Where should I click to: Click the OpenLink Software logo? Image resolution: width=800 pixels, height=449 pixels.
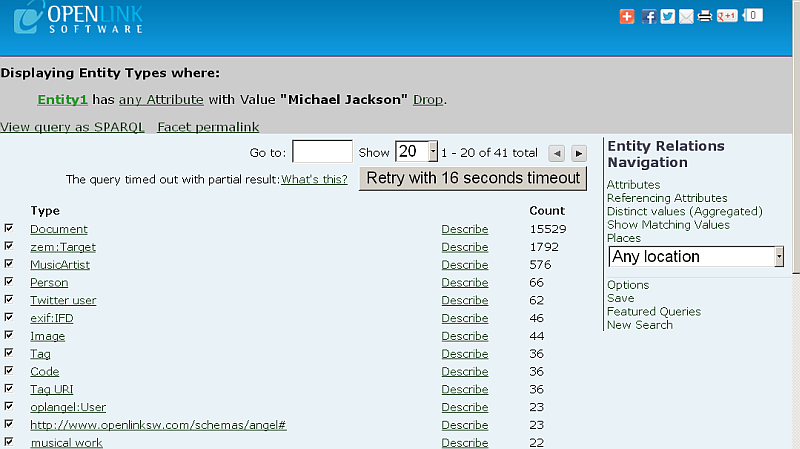[78, 18]
